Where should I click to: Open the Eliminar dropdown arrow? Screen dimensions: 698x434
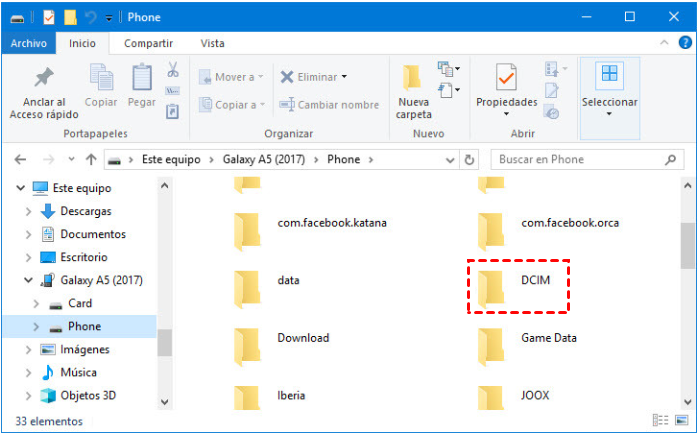tap(344, 77)
